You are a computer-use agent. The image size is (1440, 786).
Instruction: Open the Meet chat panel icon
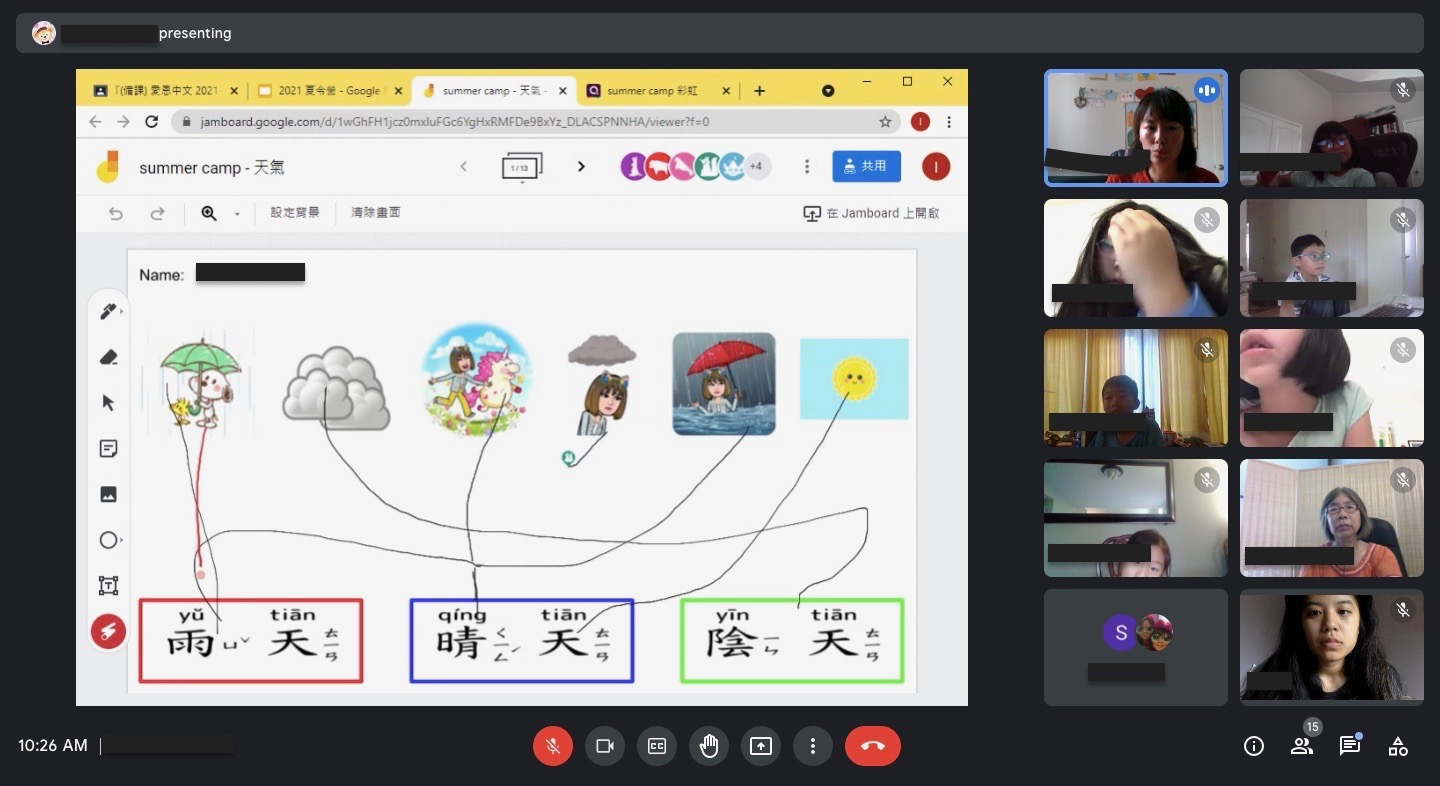tap(1350, 746)
